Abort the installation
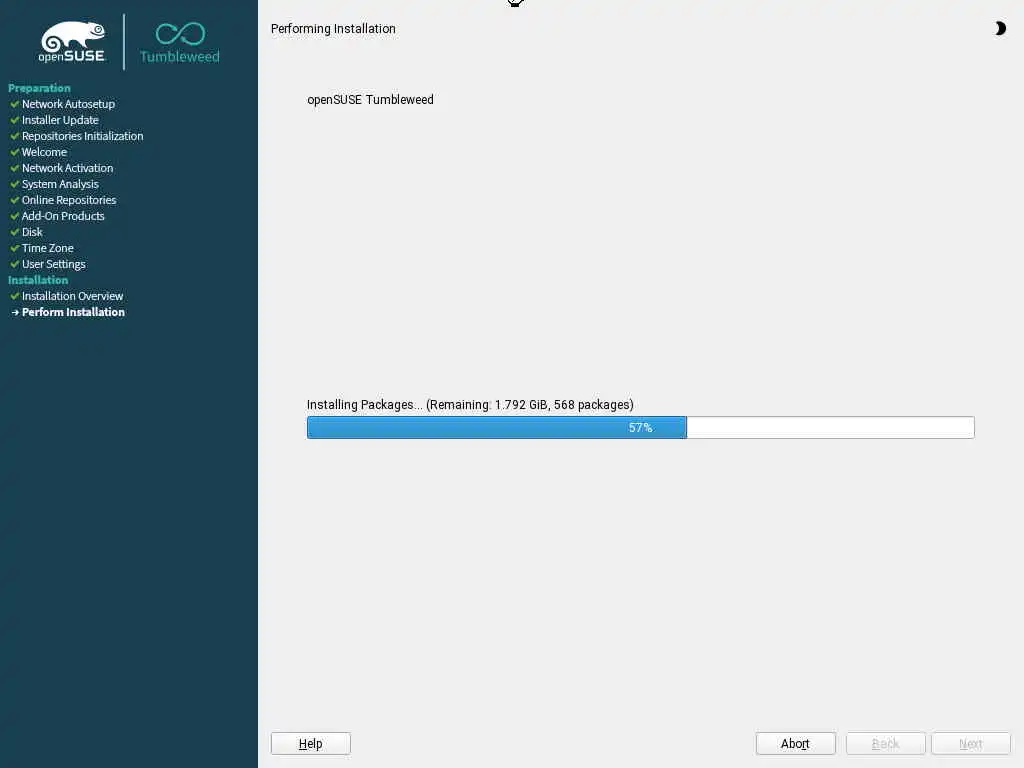 (x=795, y=743)
